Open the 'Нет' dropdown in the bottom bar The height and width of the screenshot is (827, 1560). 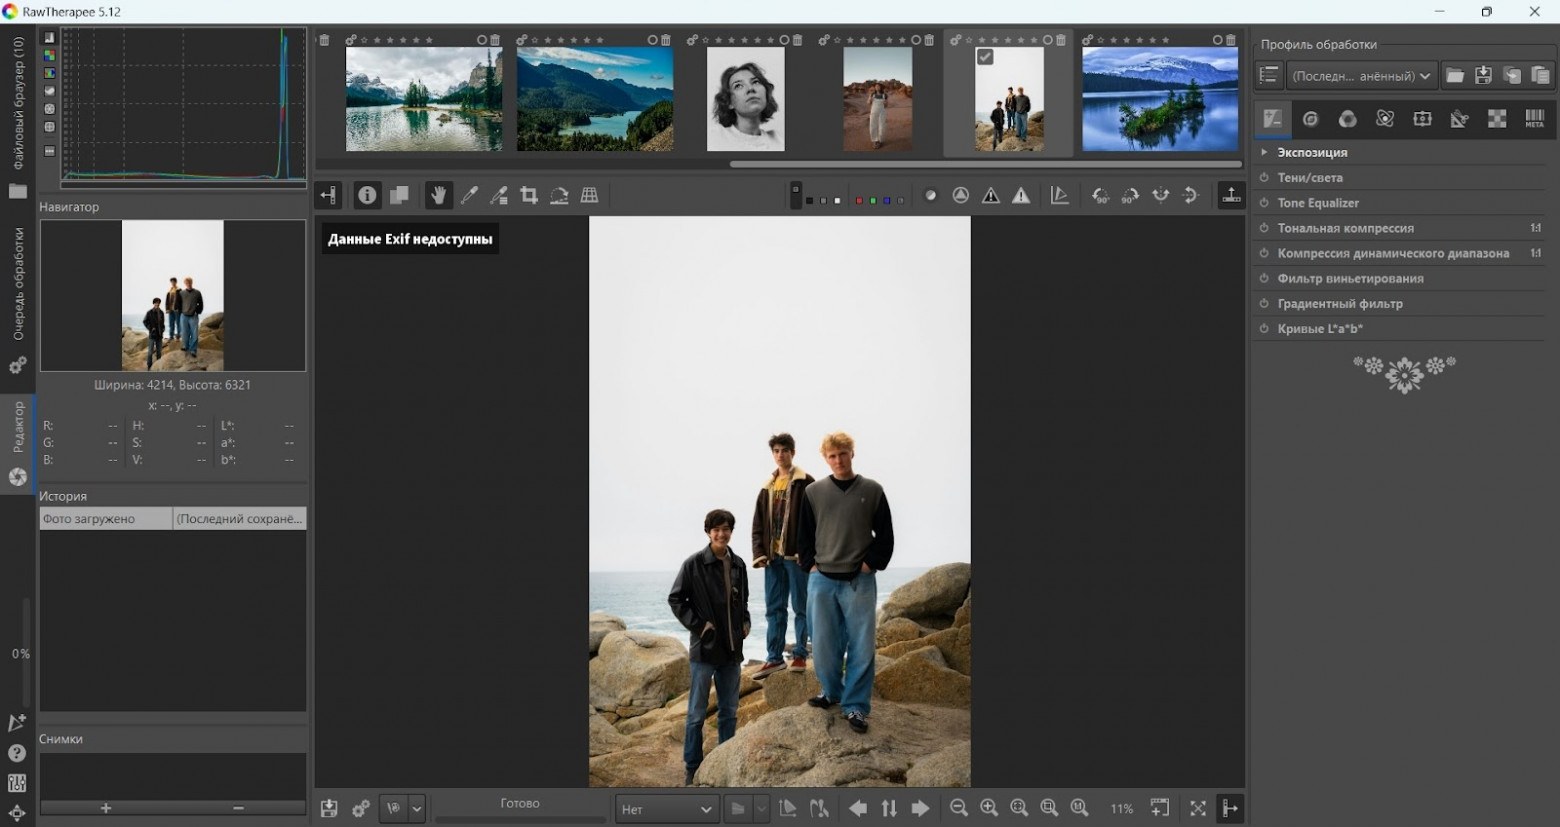click(x=666, y=808)
